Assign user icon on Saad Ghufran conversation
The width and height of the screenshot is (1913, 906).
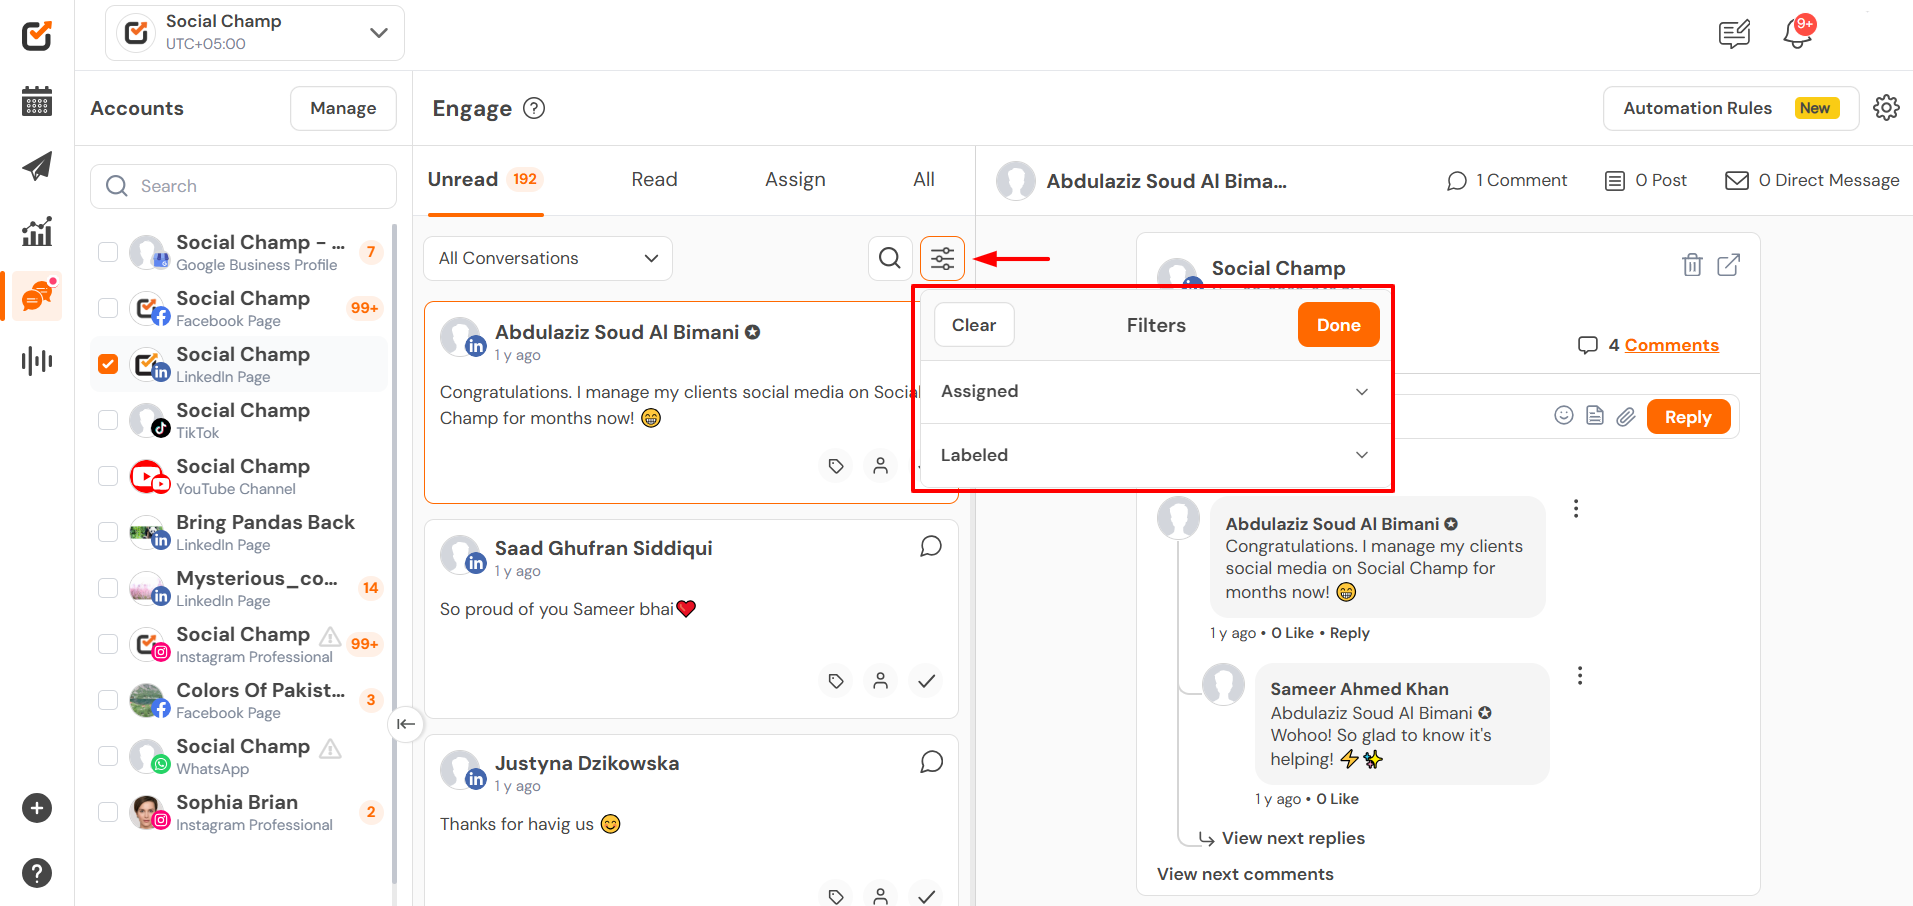[x=880, y=681]
